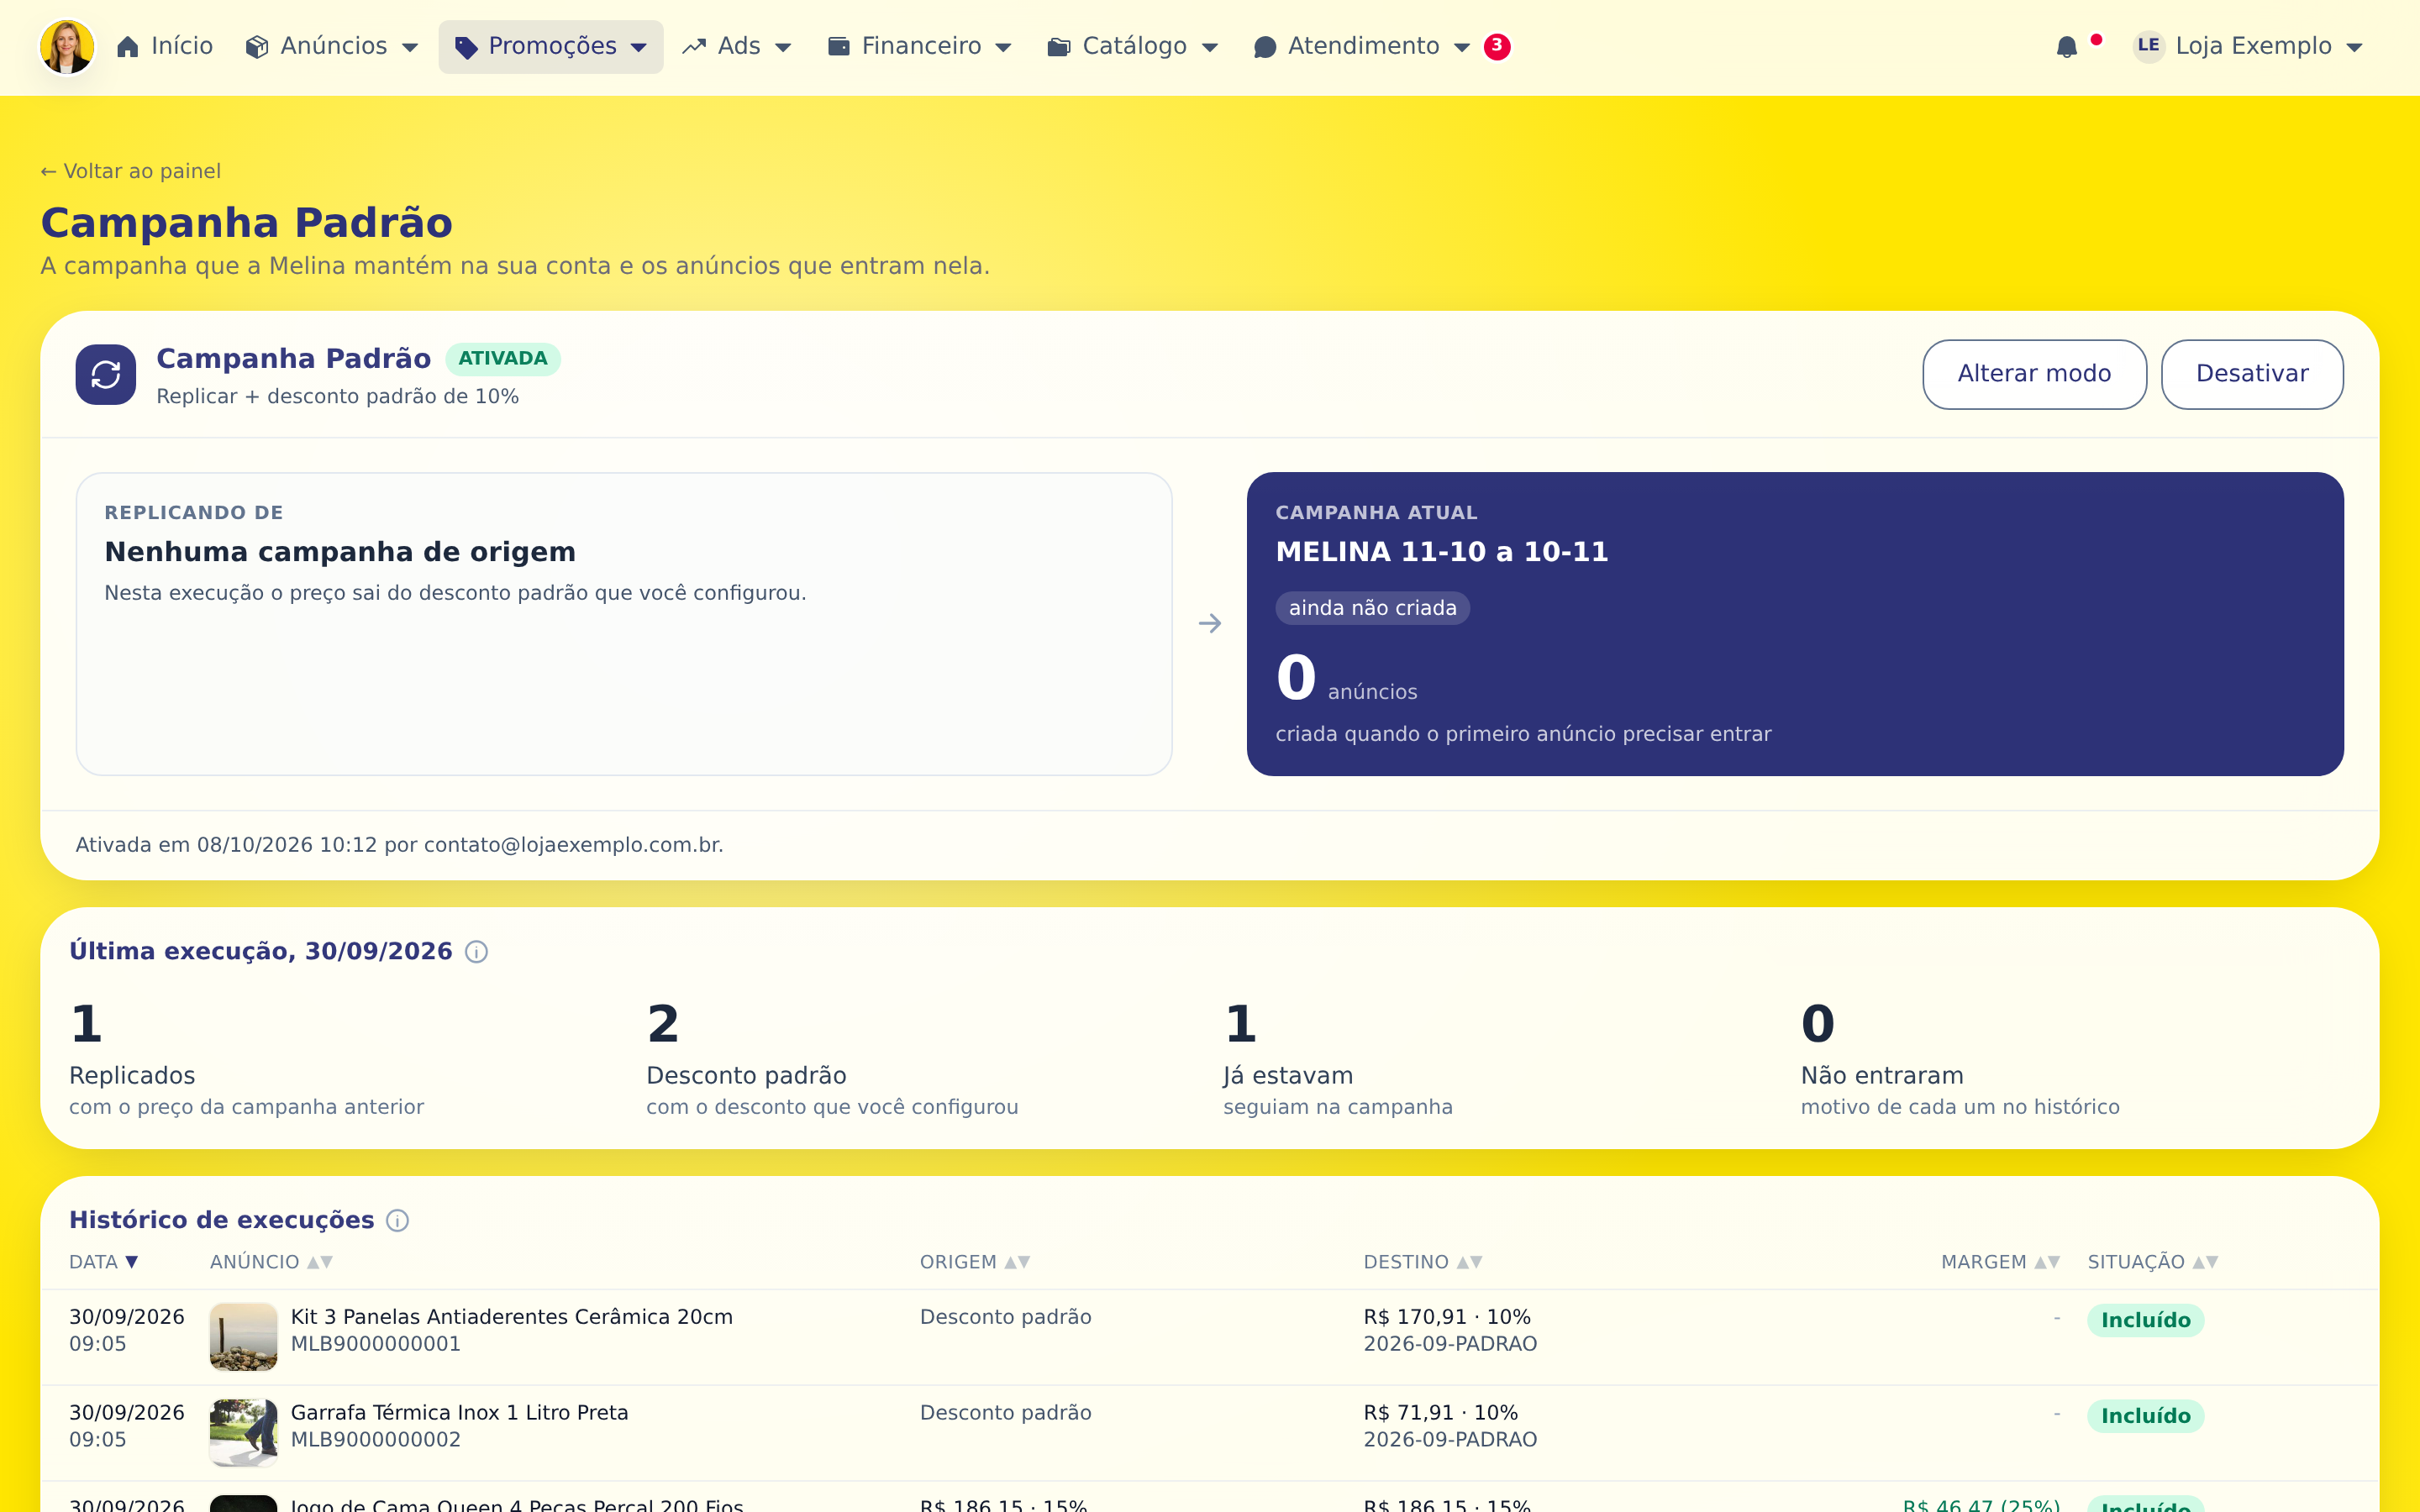This screenshot has width=2420, height=1512.
Task: Click Alterar modo button
Action: (2034, 374)
